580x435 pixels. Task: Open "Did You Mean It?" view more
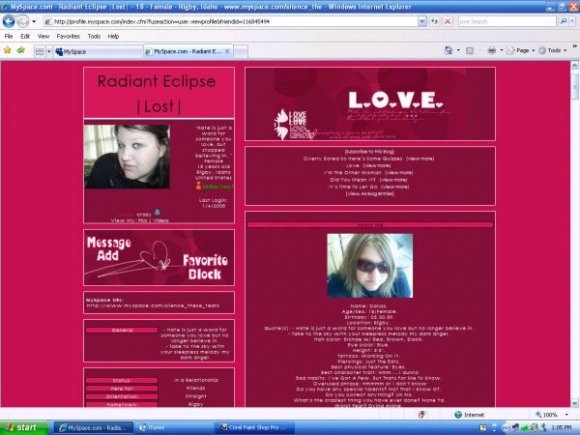point(394,180)
